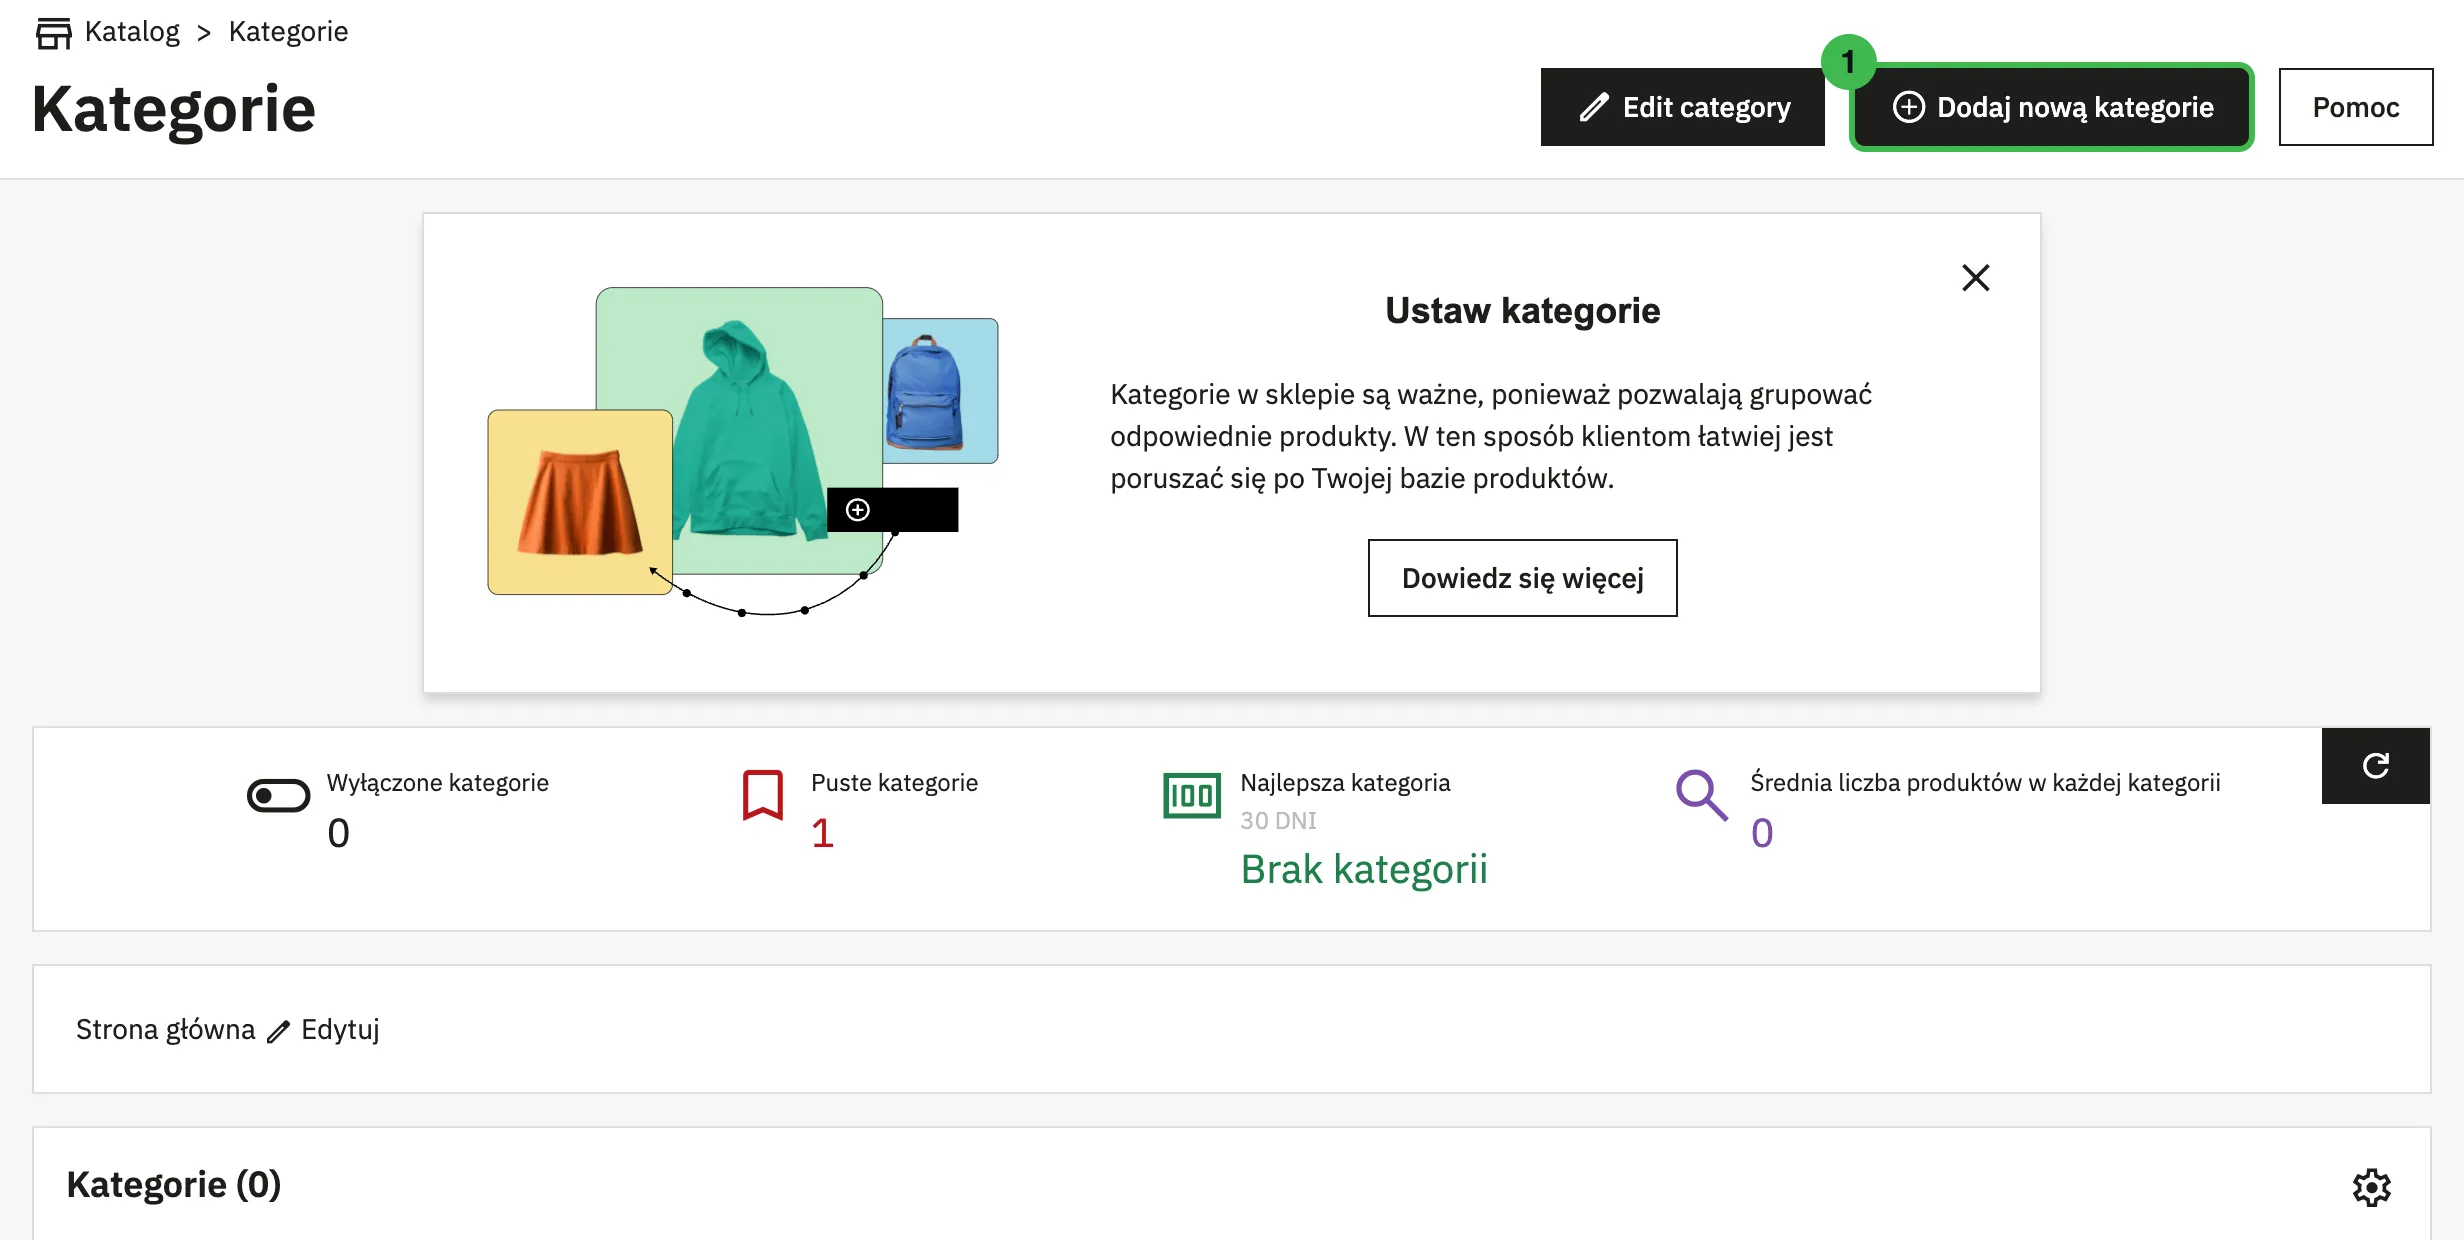Click the red bookmark Puste kategorie icon
The height and width of the screenshot is (1240, 2464).
[762, 795]
